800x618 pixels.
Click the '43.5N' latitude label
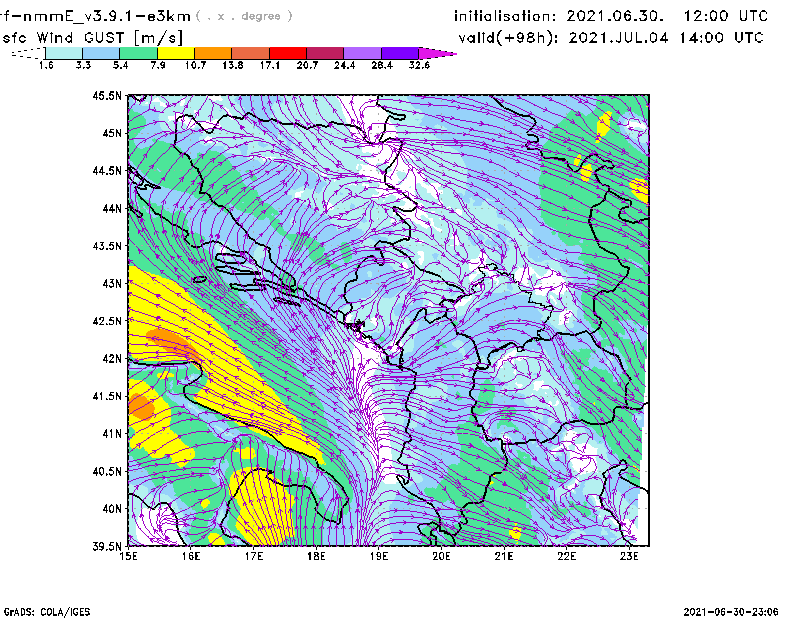point(107,246)
